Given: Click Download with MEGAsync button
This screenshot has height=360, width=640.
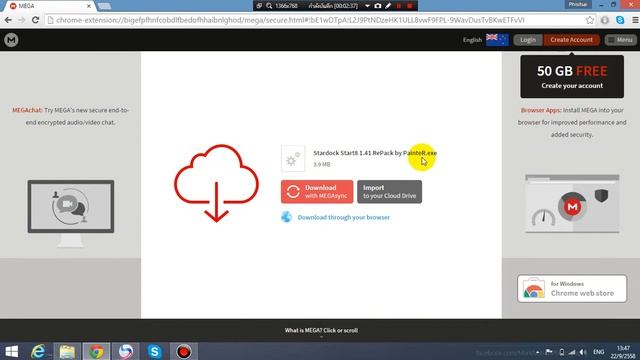Looking at the screenshot, I should (317, 191).
